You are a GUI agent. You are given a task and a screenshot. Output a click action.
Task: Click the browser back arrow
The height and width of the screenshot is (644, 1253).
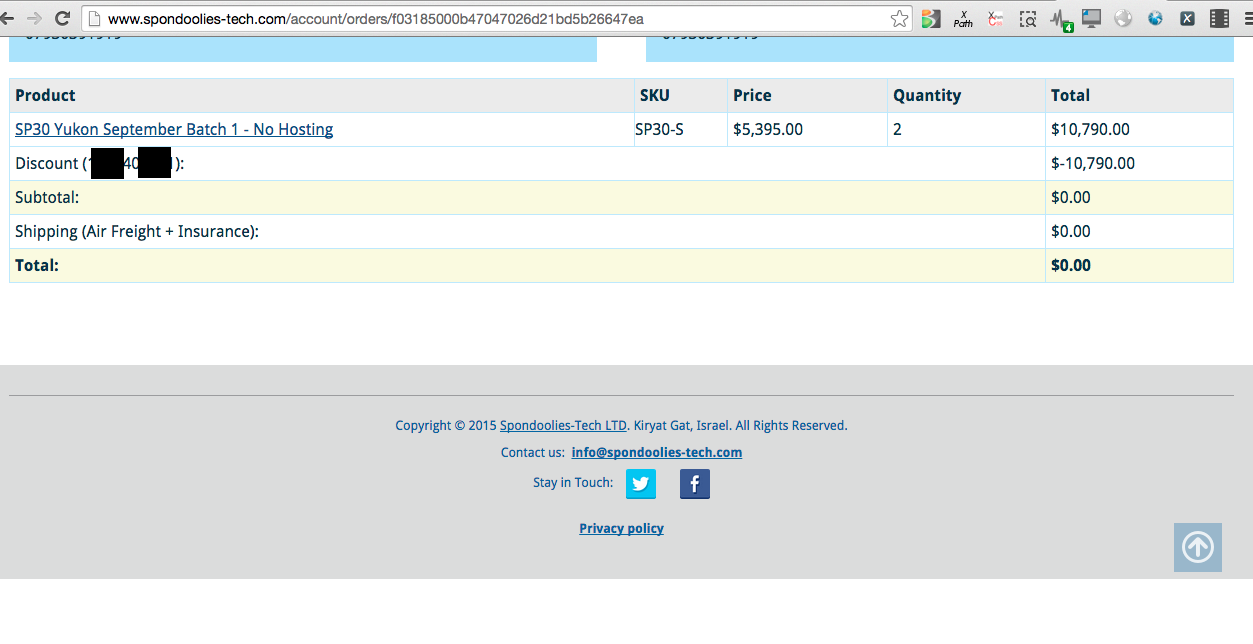tap(5, 18)
